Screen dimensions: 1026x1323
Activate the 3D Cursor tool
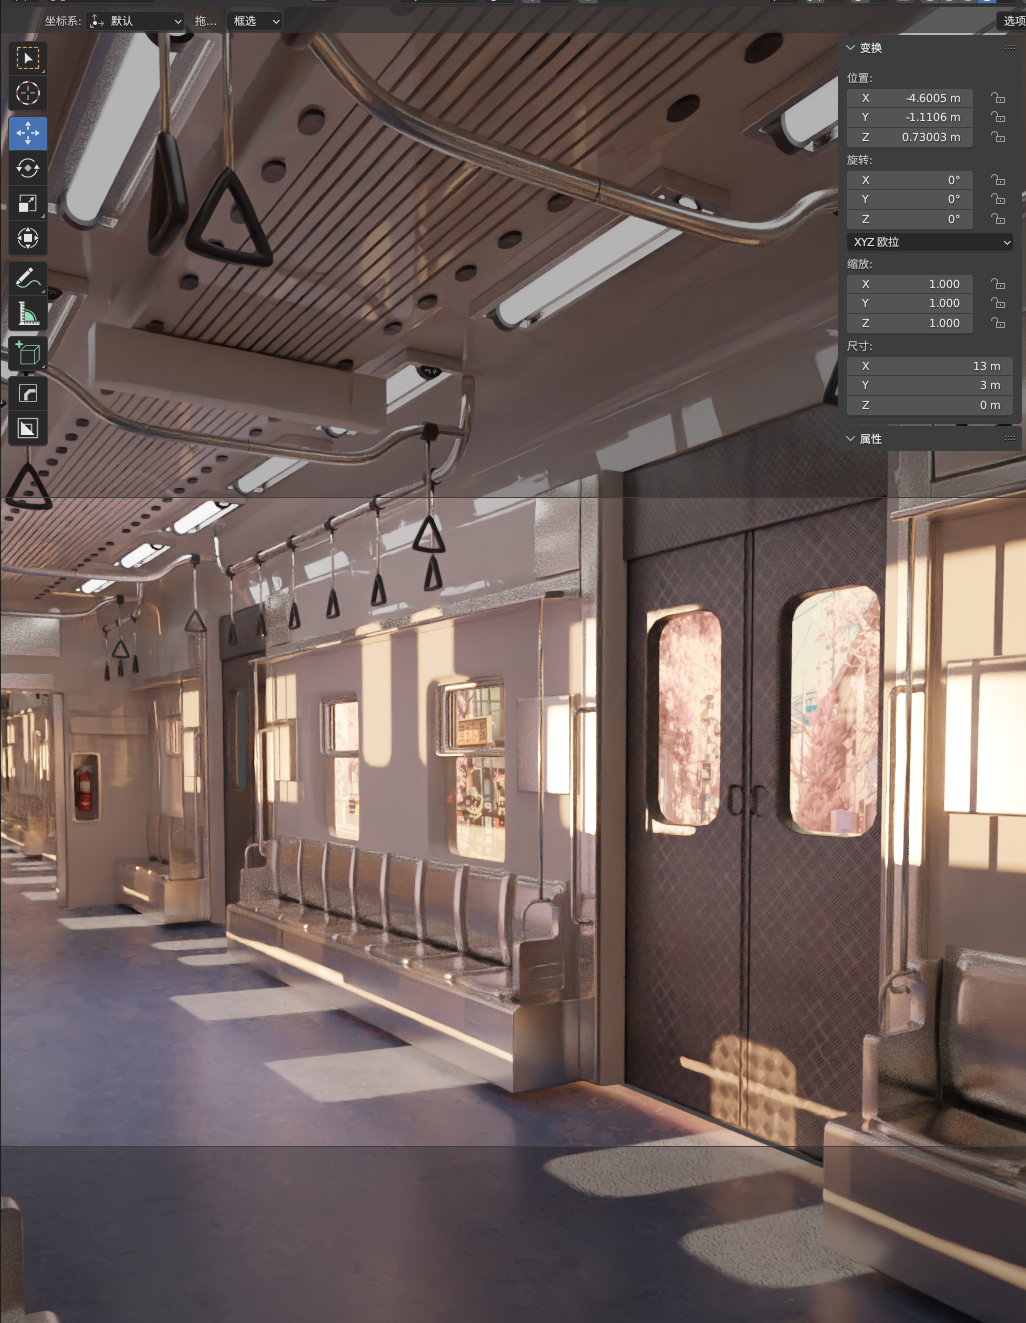(28, 93)
